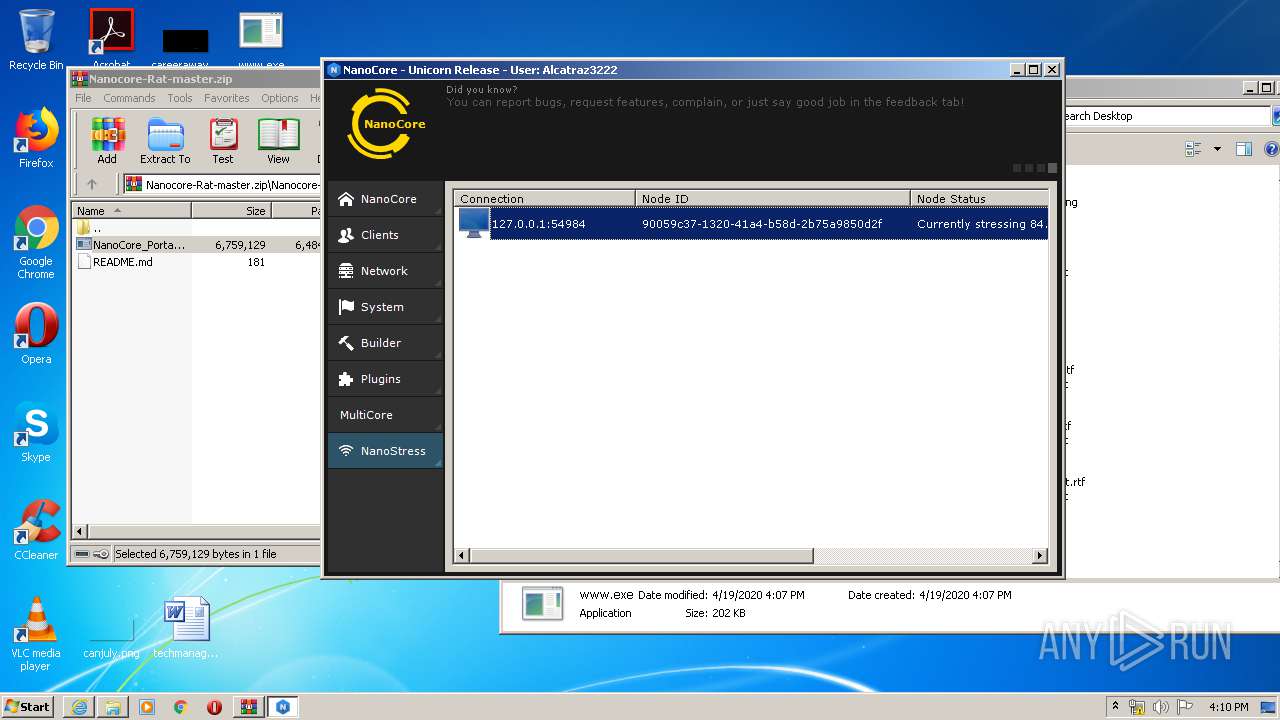Open VLC media player shortcut
Viewport: 1280px width, 720px height.
[36, 634]
